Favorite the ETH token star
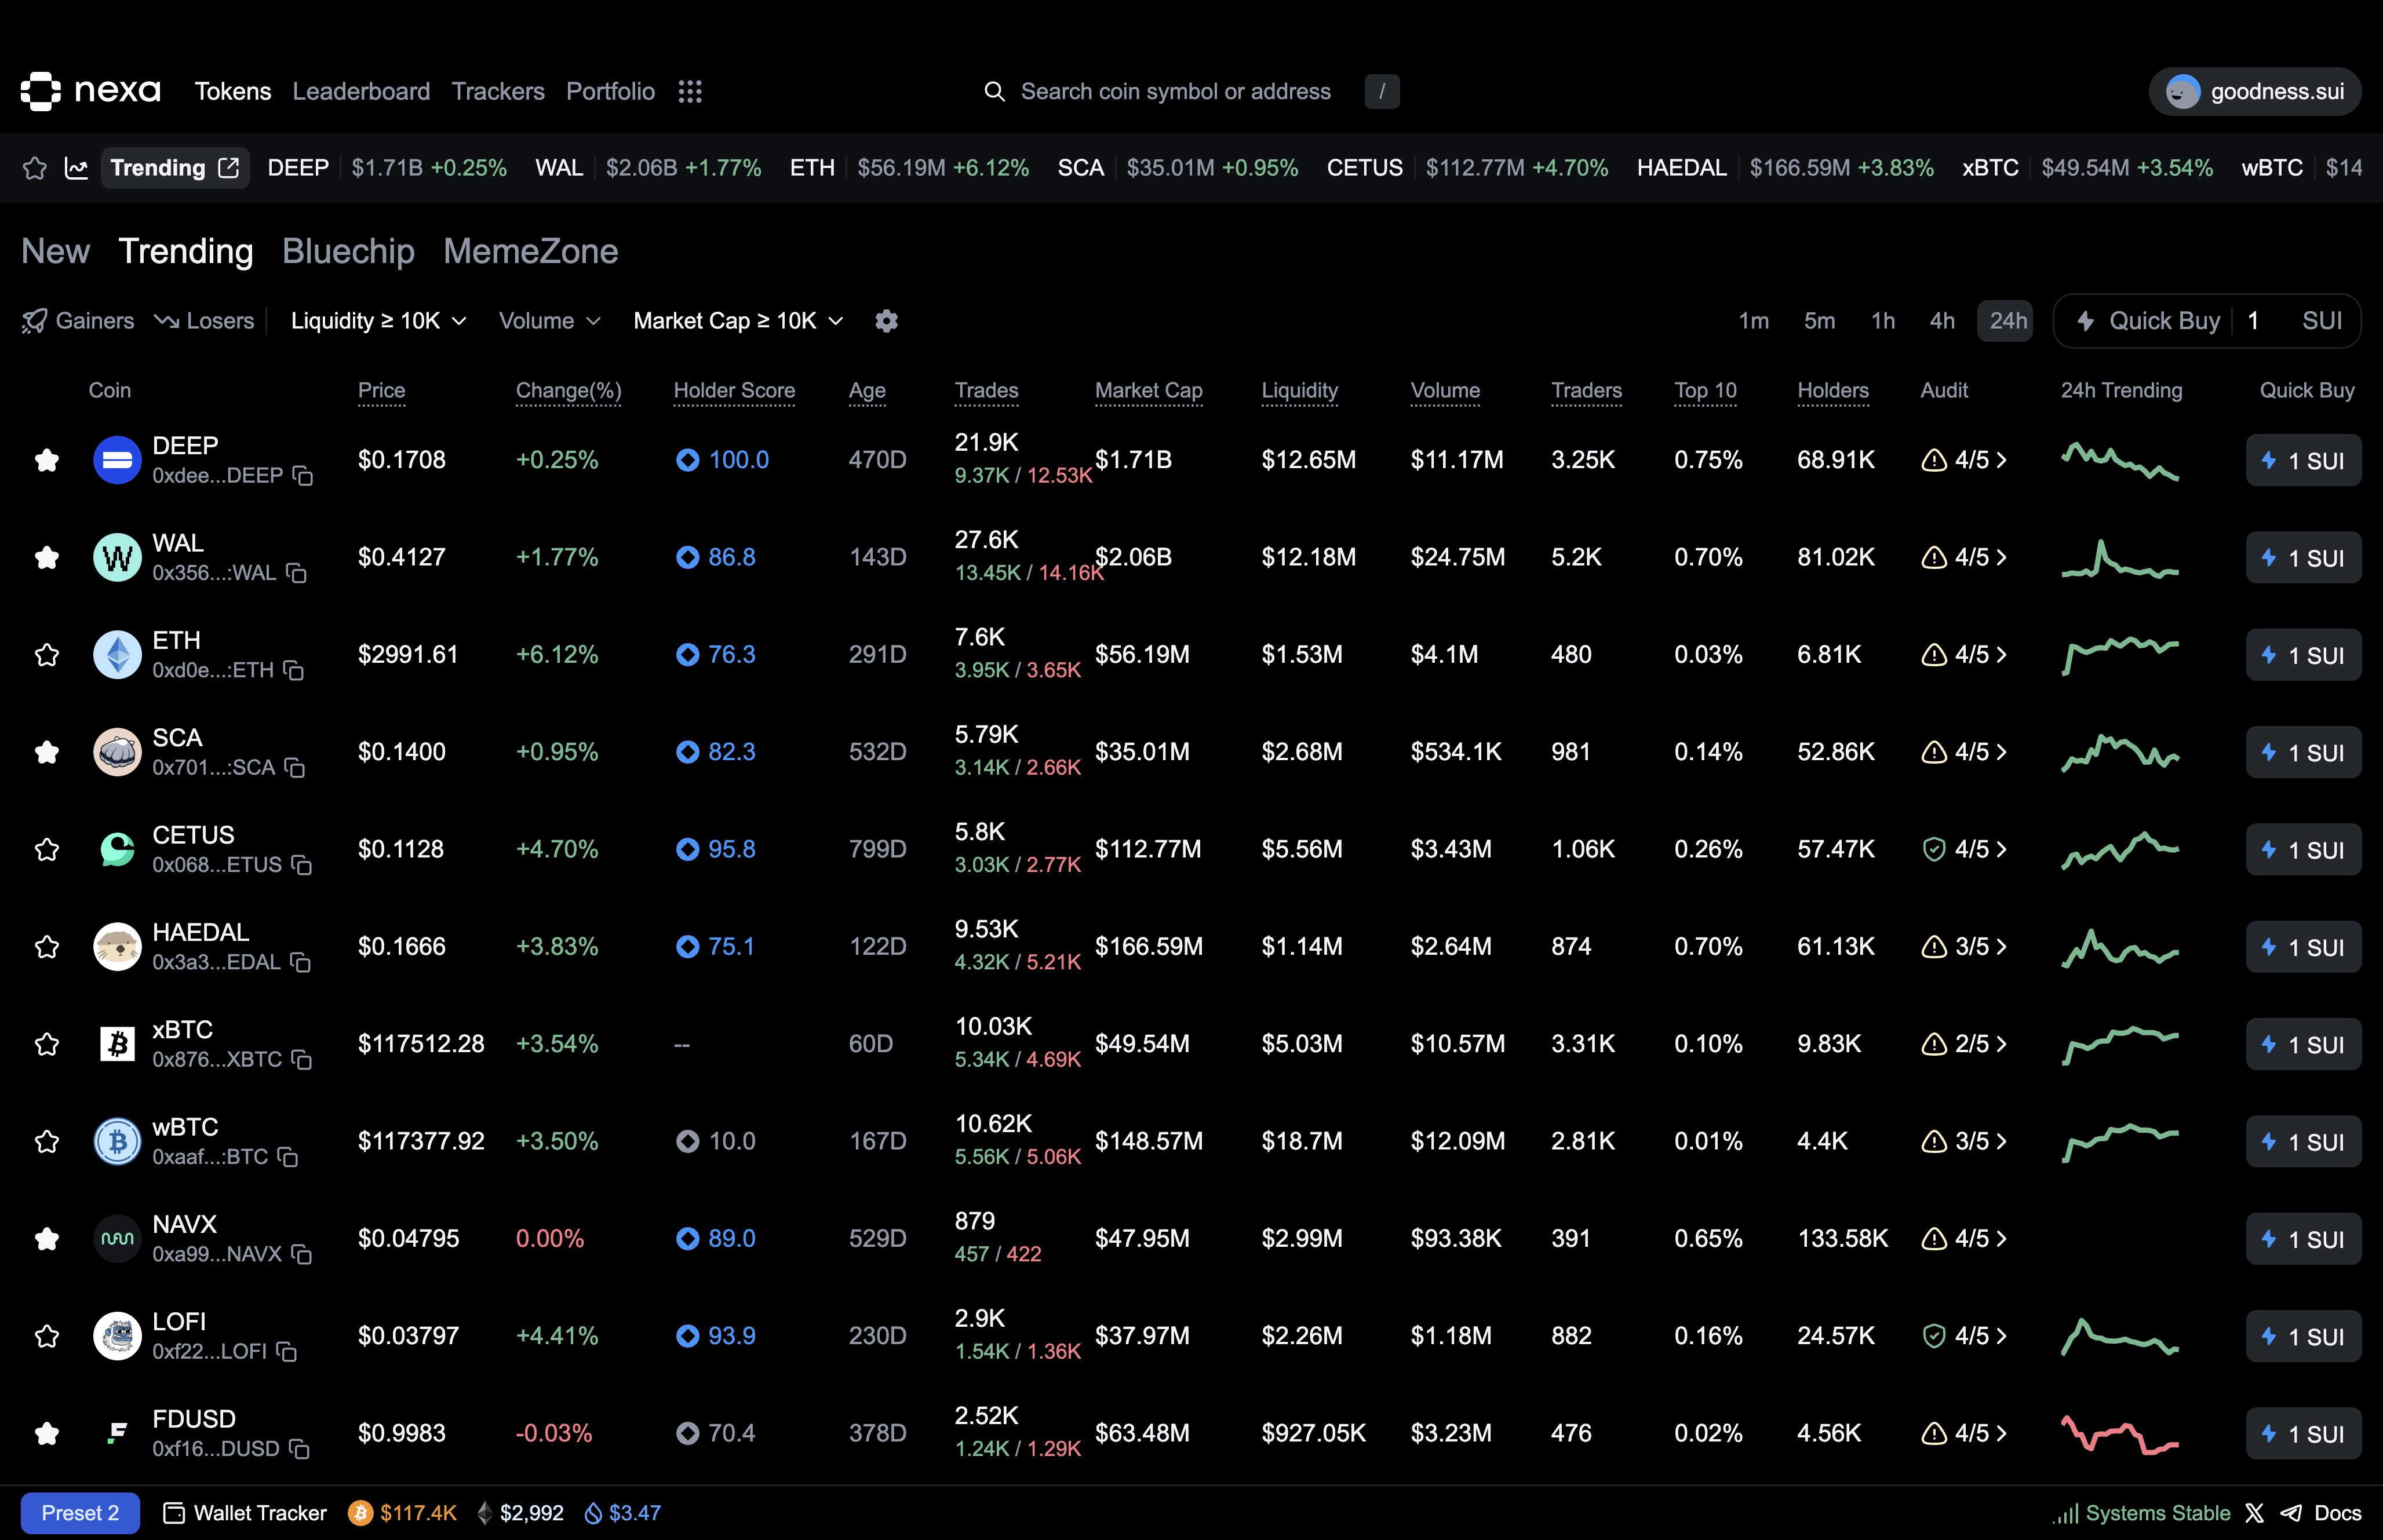Image resolution: width=2383 pixels, height=1540 pixels. tap(47, 655)
